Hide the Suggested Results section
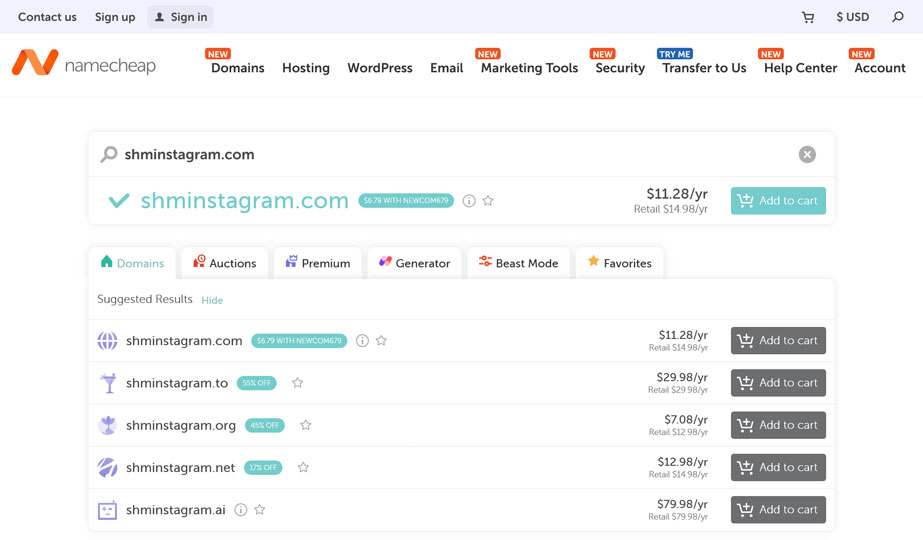Image resolution: width=923 pixels, height=540 pixels. [x=212, y=300]
